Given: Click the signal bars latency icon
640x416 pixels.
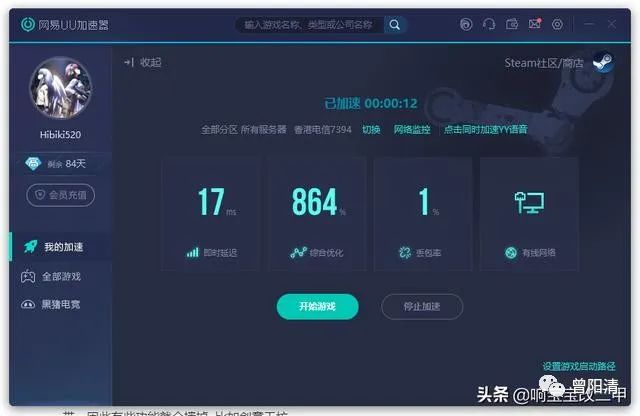Looking at the screenshot, I should [192, 253].
